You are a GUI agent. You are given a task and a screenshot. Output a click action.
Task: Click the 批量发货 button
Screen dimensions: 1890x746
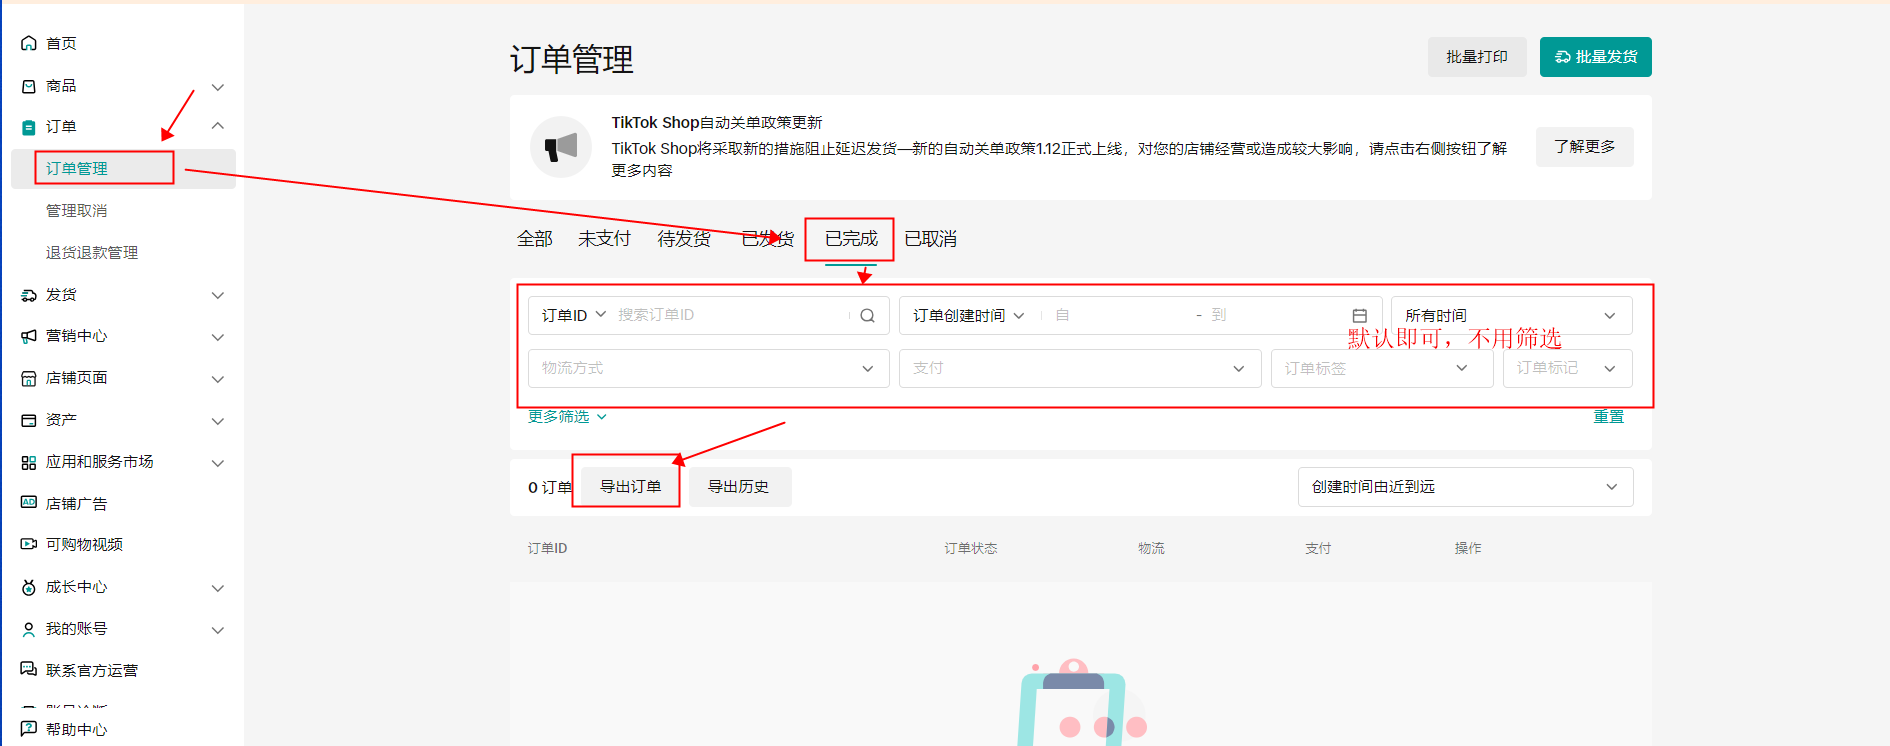click(1595, 57)
